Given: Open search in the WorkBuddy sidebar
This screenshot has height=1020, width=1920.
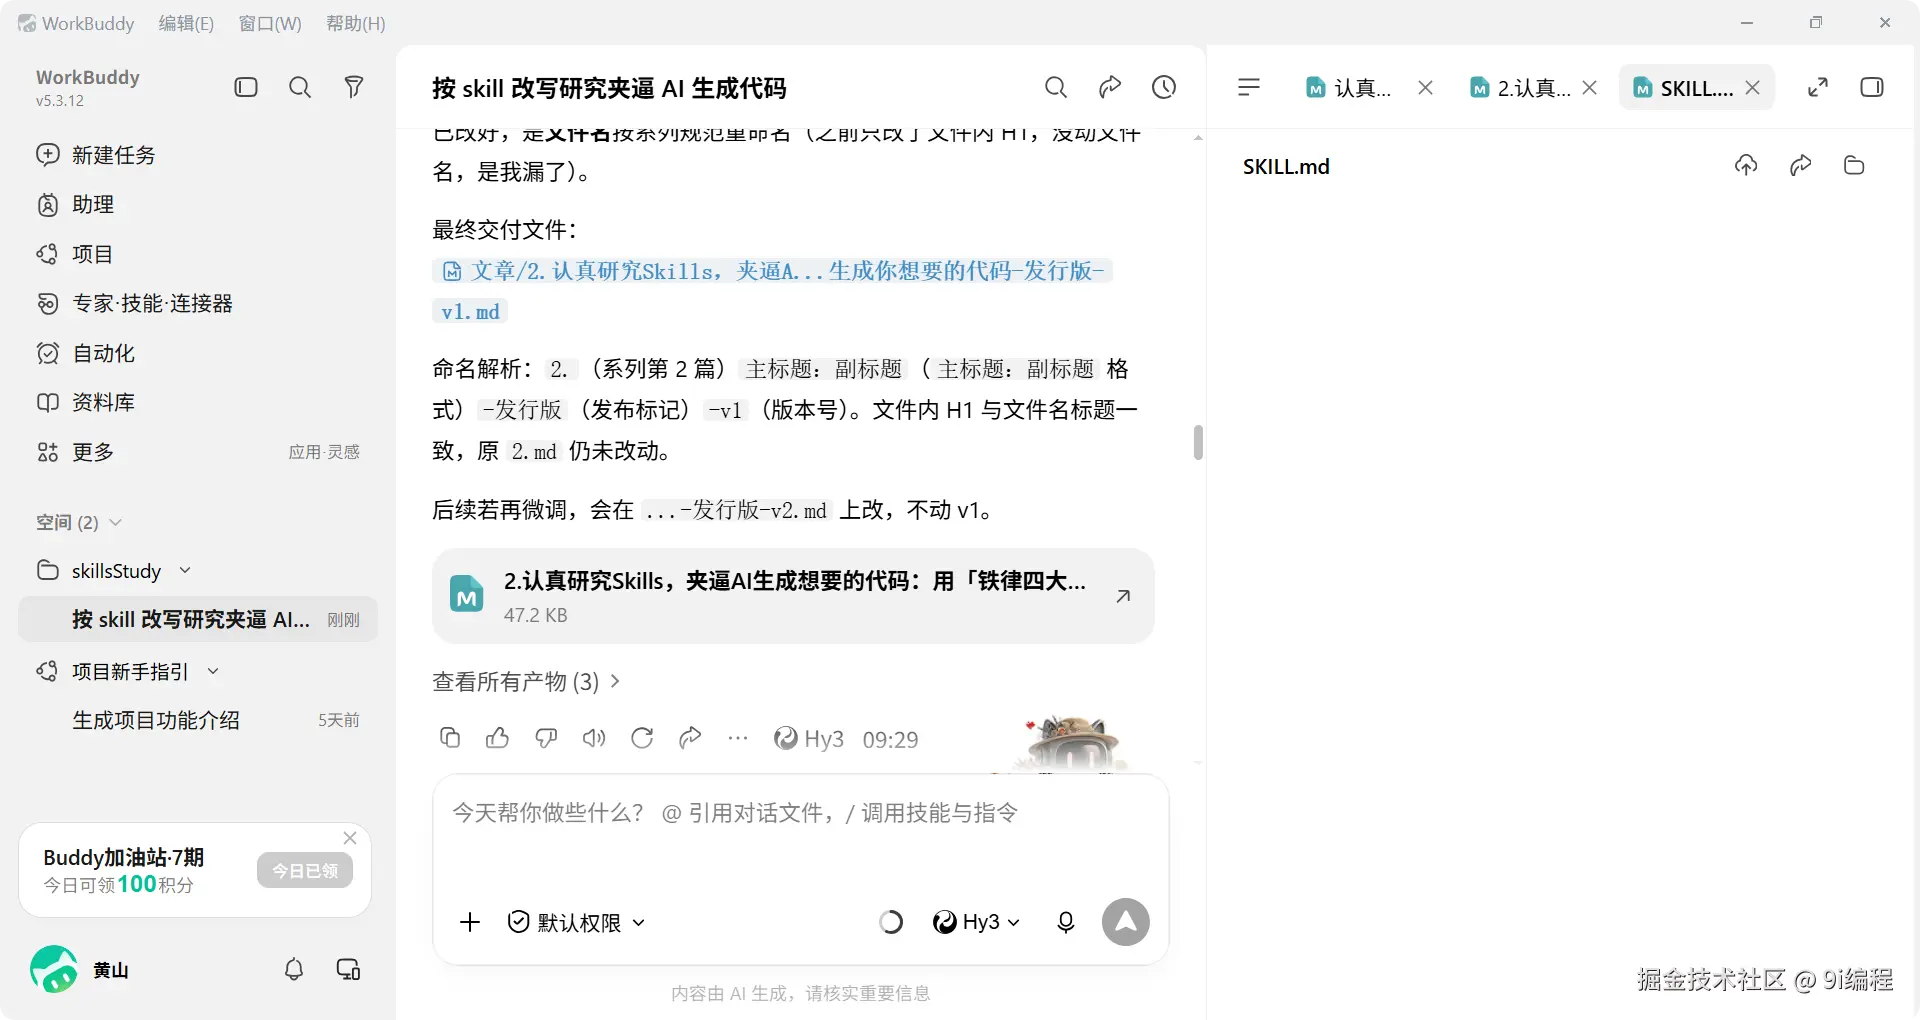Looking at the screenshot, I should tap(300, 88).
